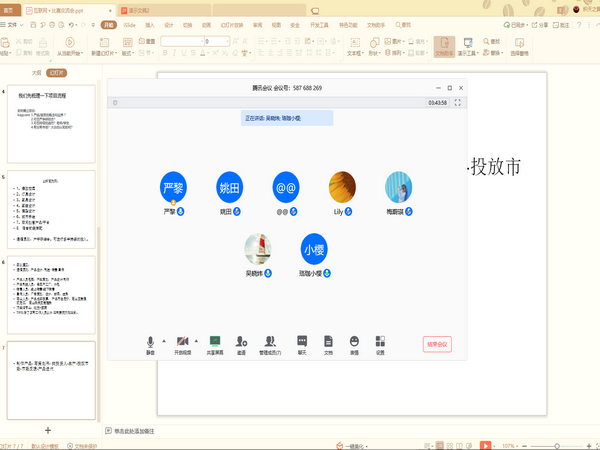This screenshot has width=600, height=450.
Task: Insert a text box (文本框)
Action: coord(355,47)
